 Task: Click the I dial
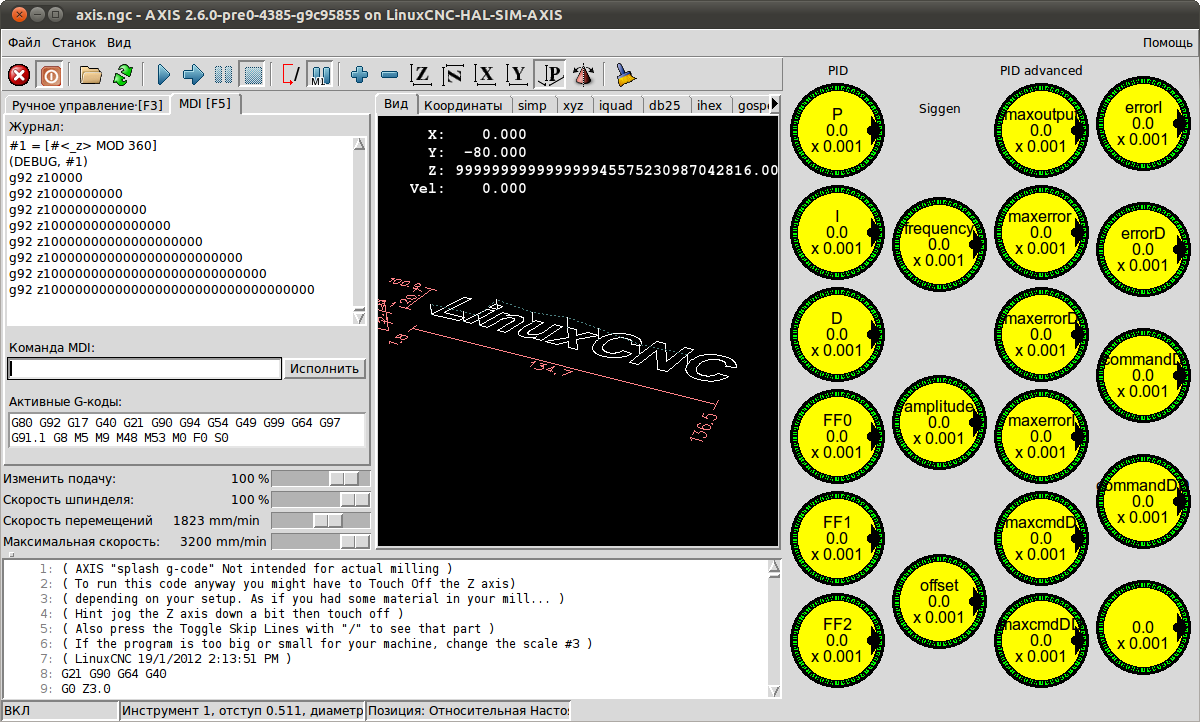tap(837, 233)
